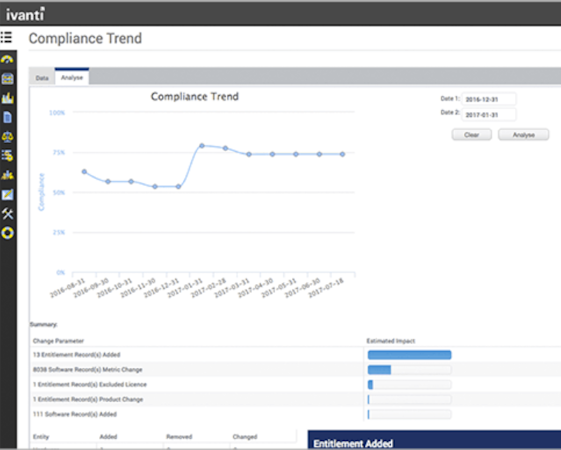Open the pencil edit icon

point(8,194)
